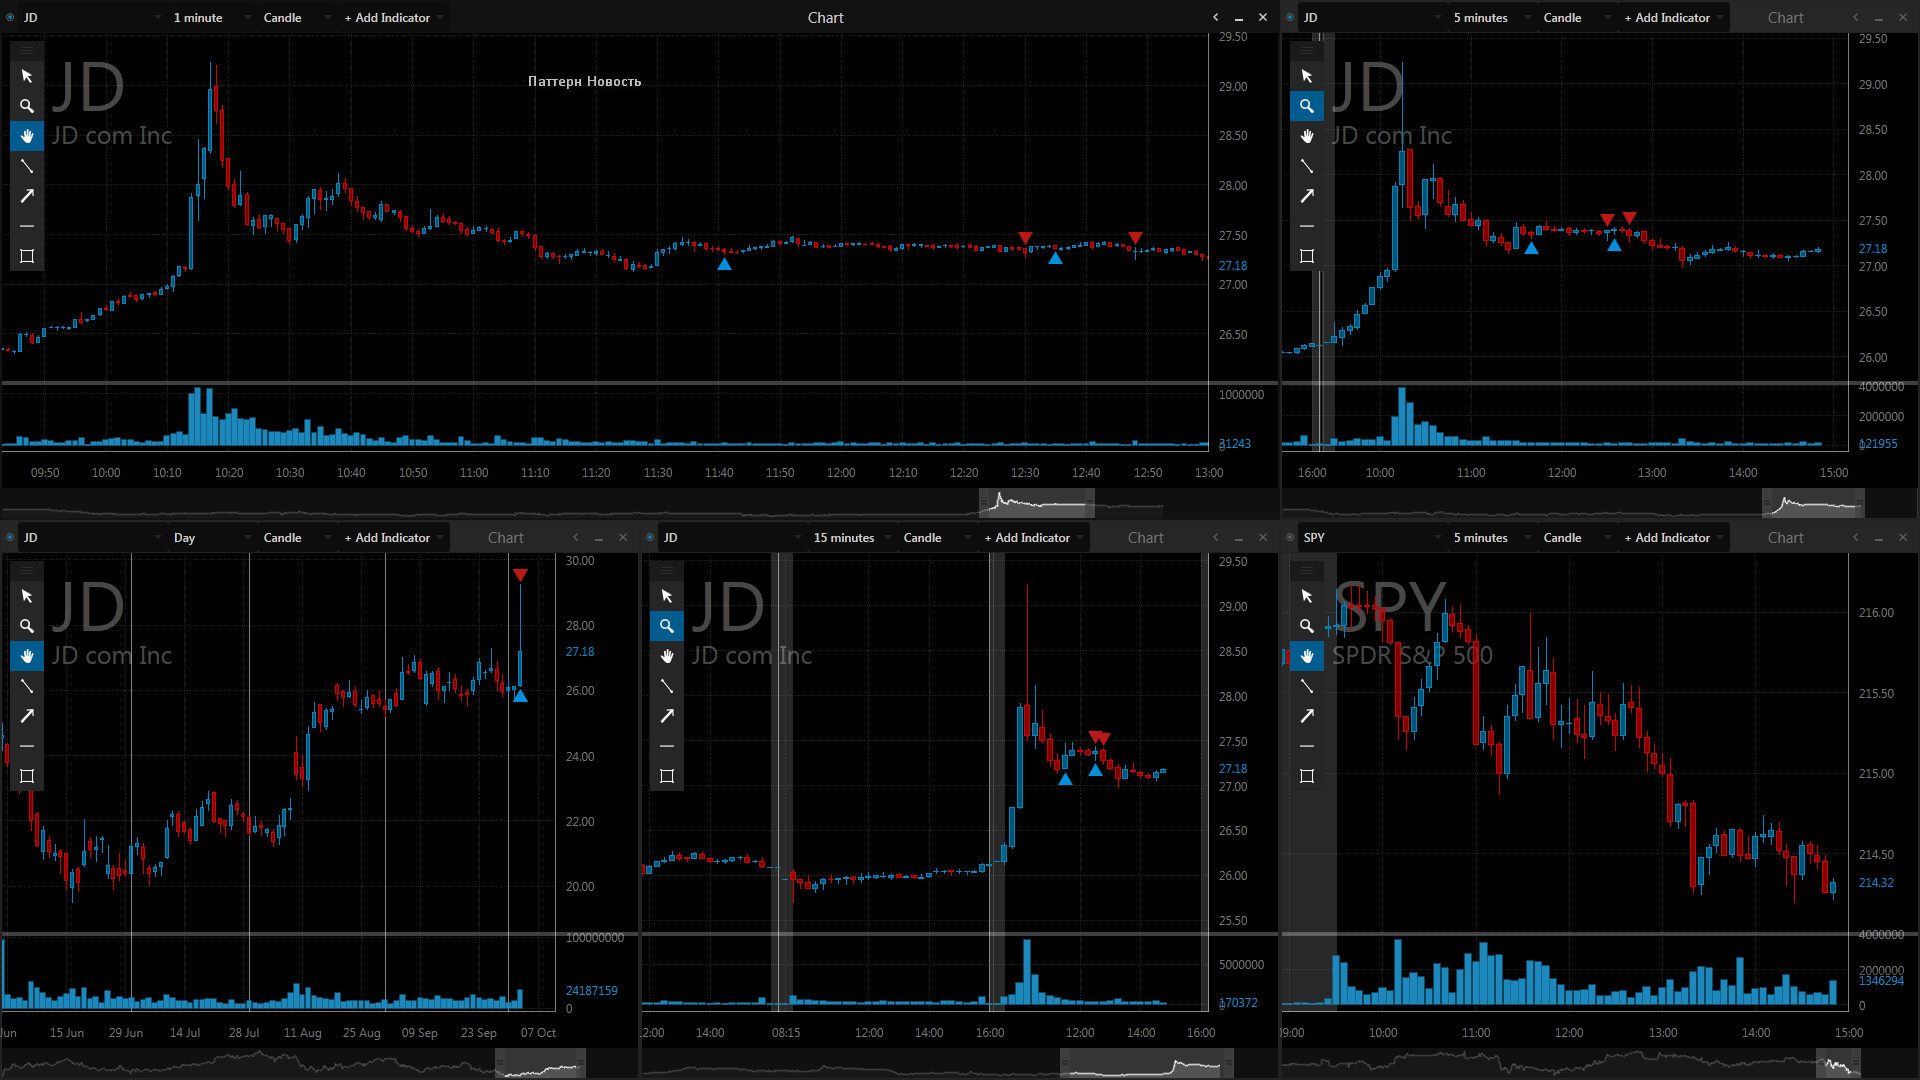This screenshot has width=1920, height=1080.
Task: Click the back arrow in JD 1 minute chart header
Action: (1215, 18)
